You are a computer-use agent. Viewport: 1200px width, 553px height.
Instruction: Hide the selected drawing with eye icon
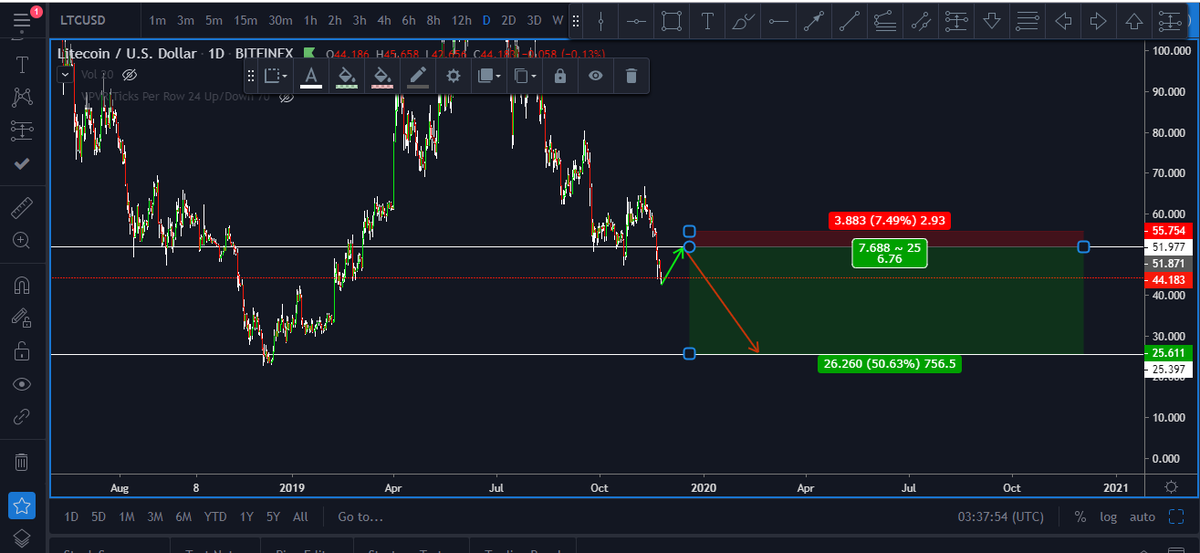(595, 75)
